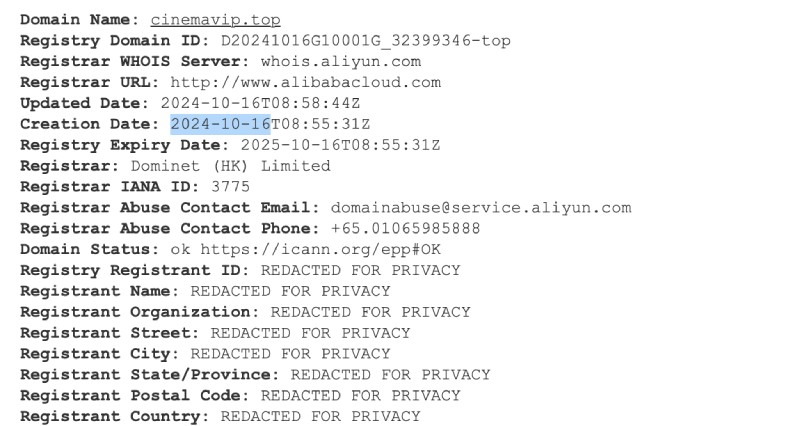
Task: Click the Registrant Country redacted value
Action: [x=320, y=416]
